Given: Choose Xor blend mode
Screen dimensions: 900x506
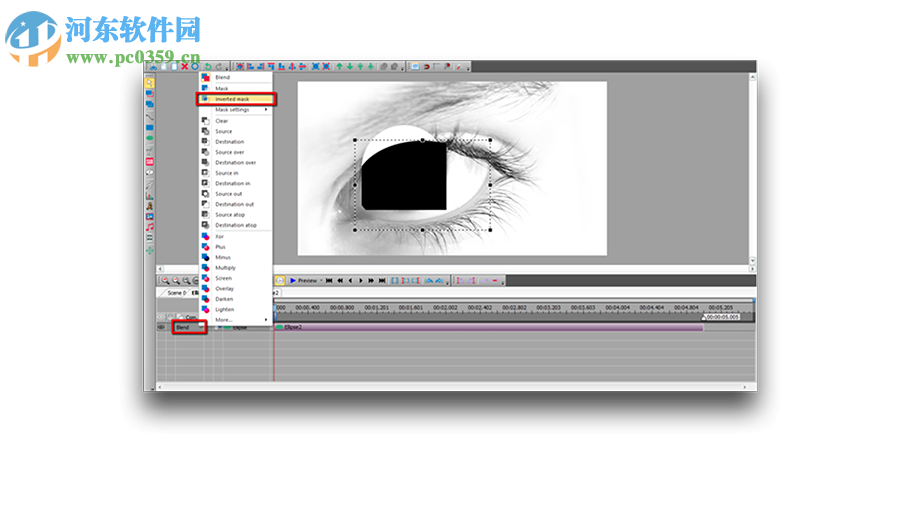Looking at the screenshot, I should [235, 236].
